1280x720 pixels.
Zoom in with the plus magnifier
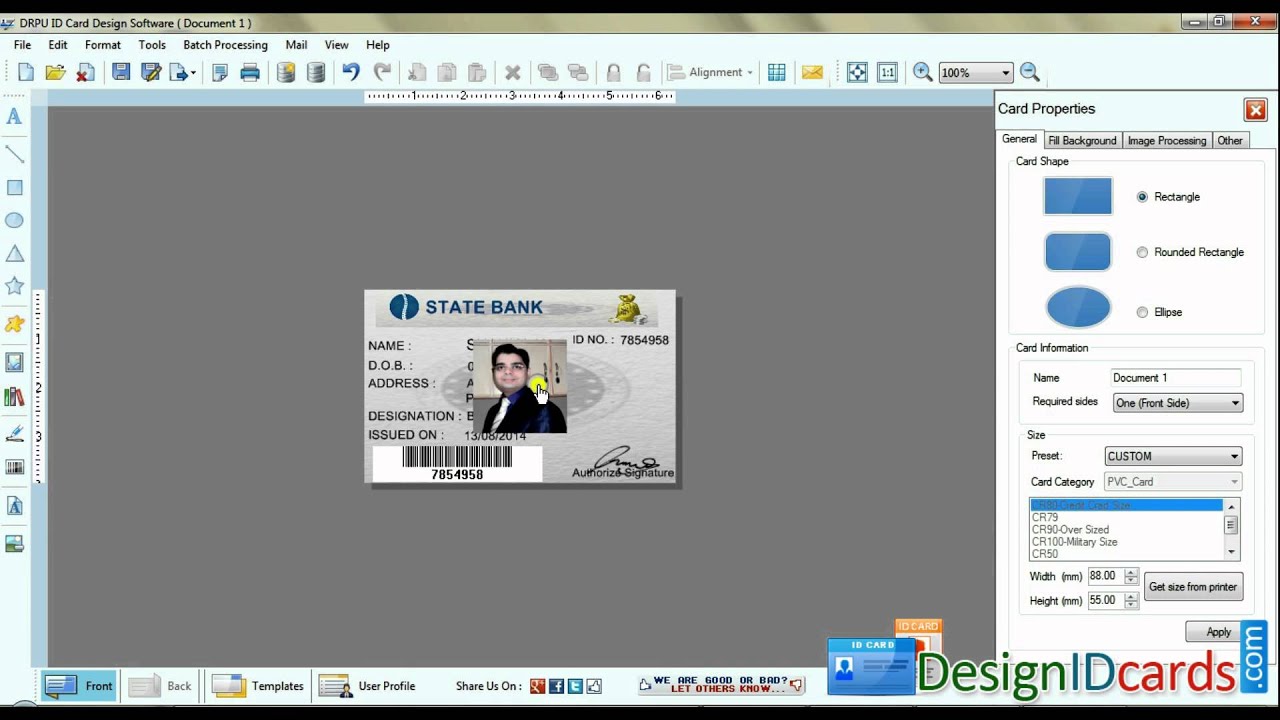click(x=923, y=72)
